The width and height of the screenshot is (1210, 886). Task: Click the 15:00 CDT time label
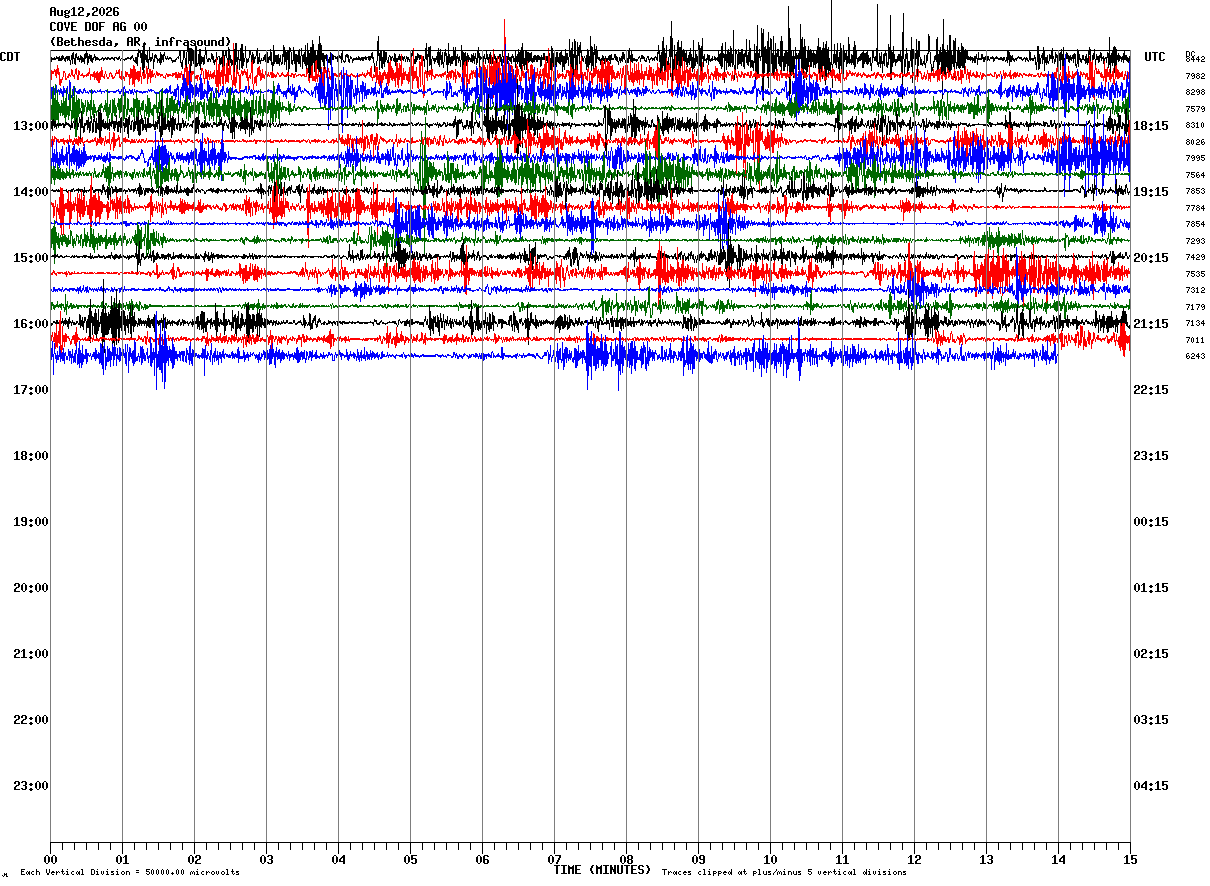pyautogui.click(x=31, y=258)
